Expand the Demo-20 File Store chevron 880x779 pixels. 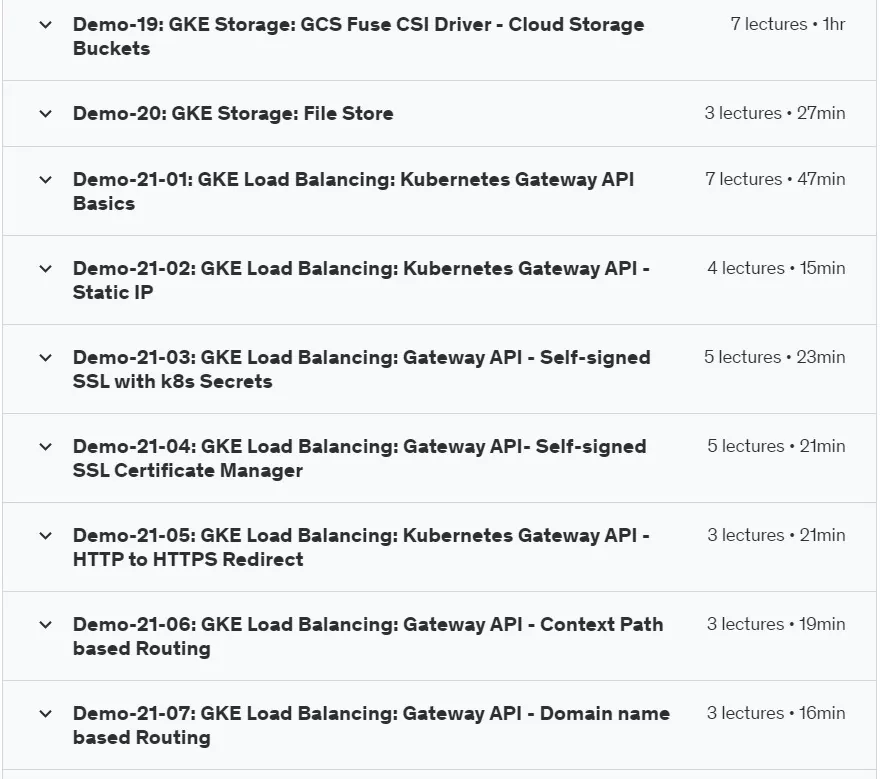point(45,114)
